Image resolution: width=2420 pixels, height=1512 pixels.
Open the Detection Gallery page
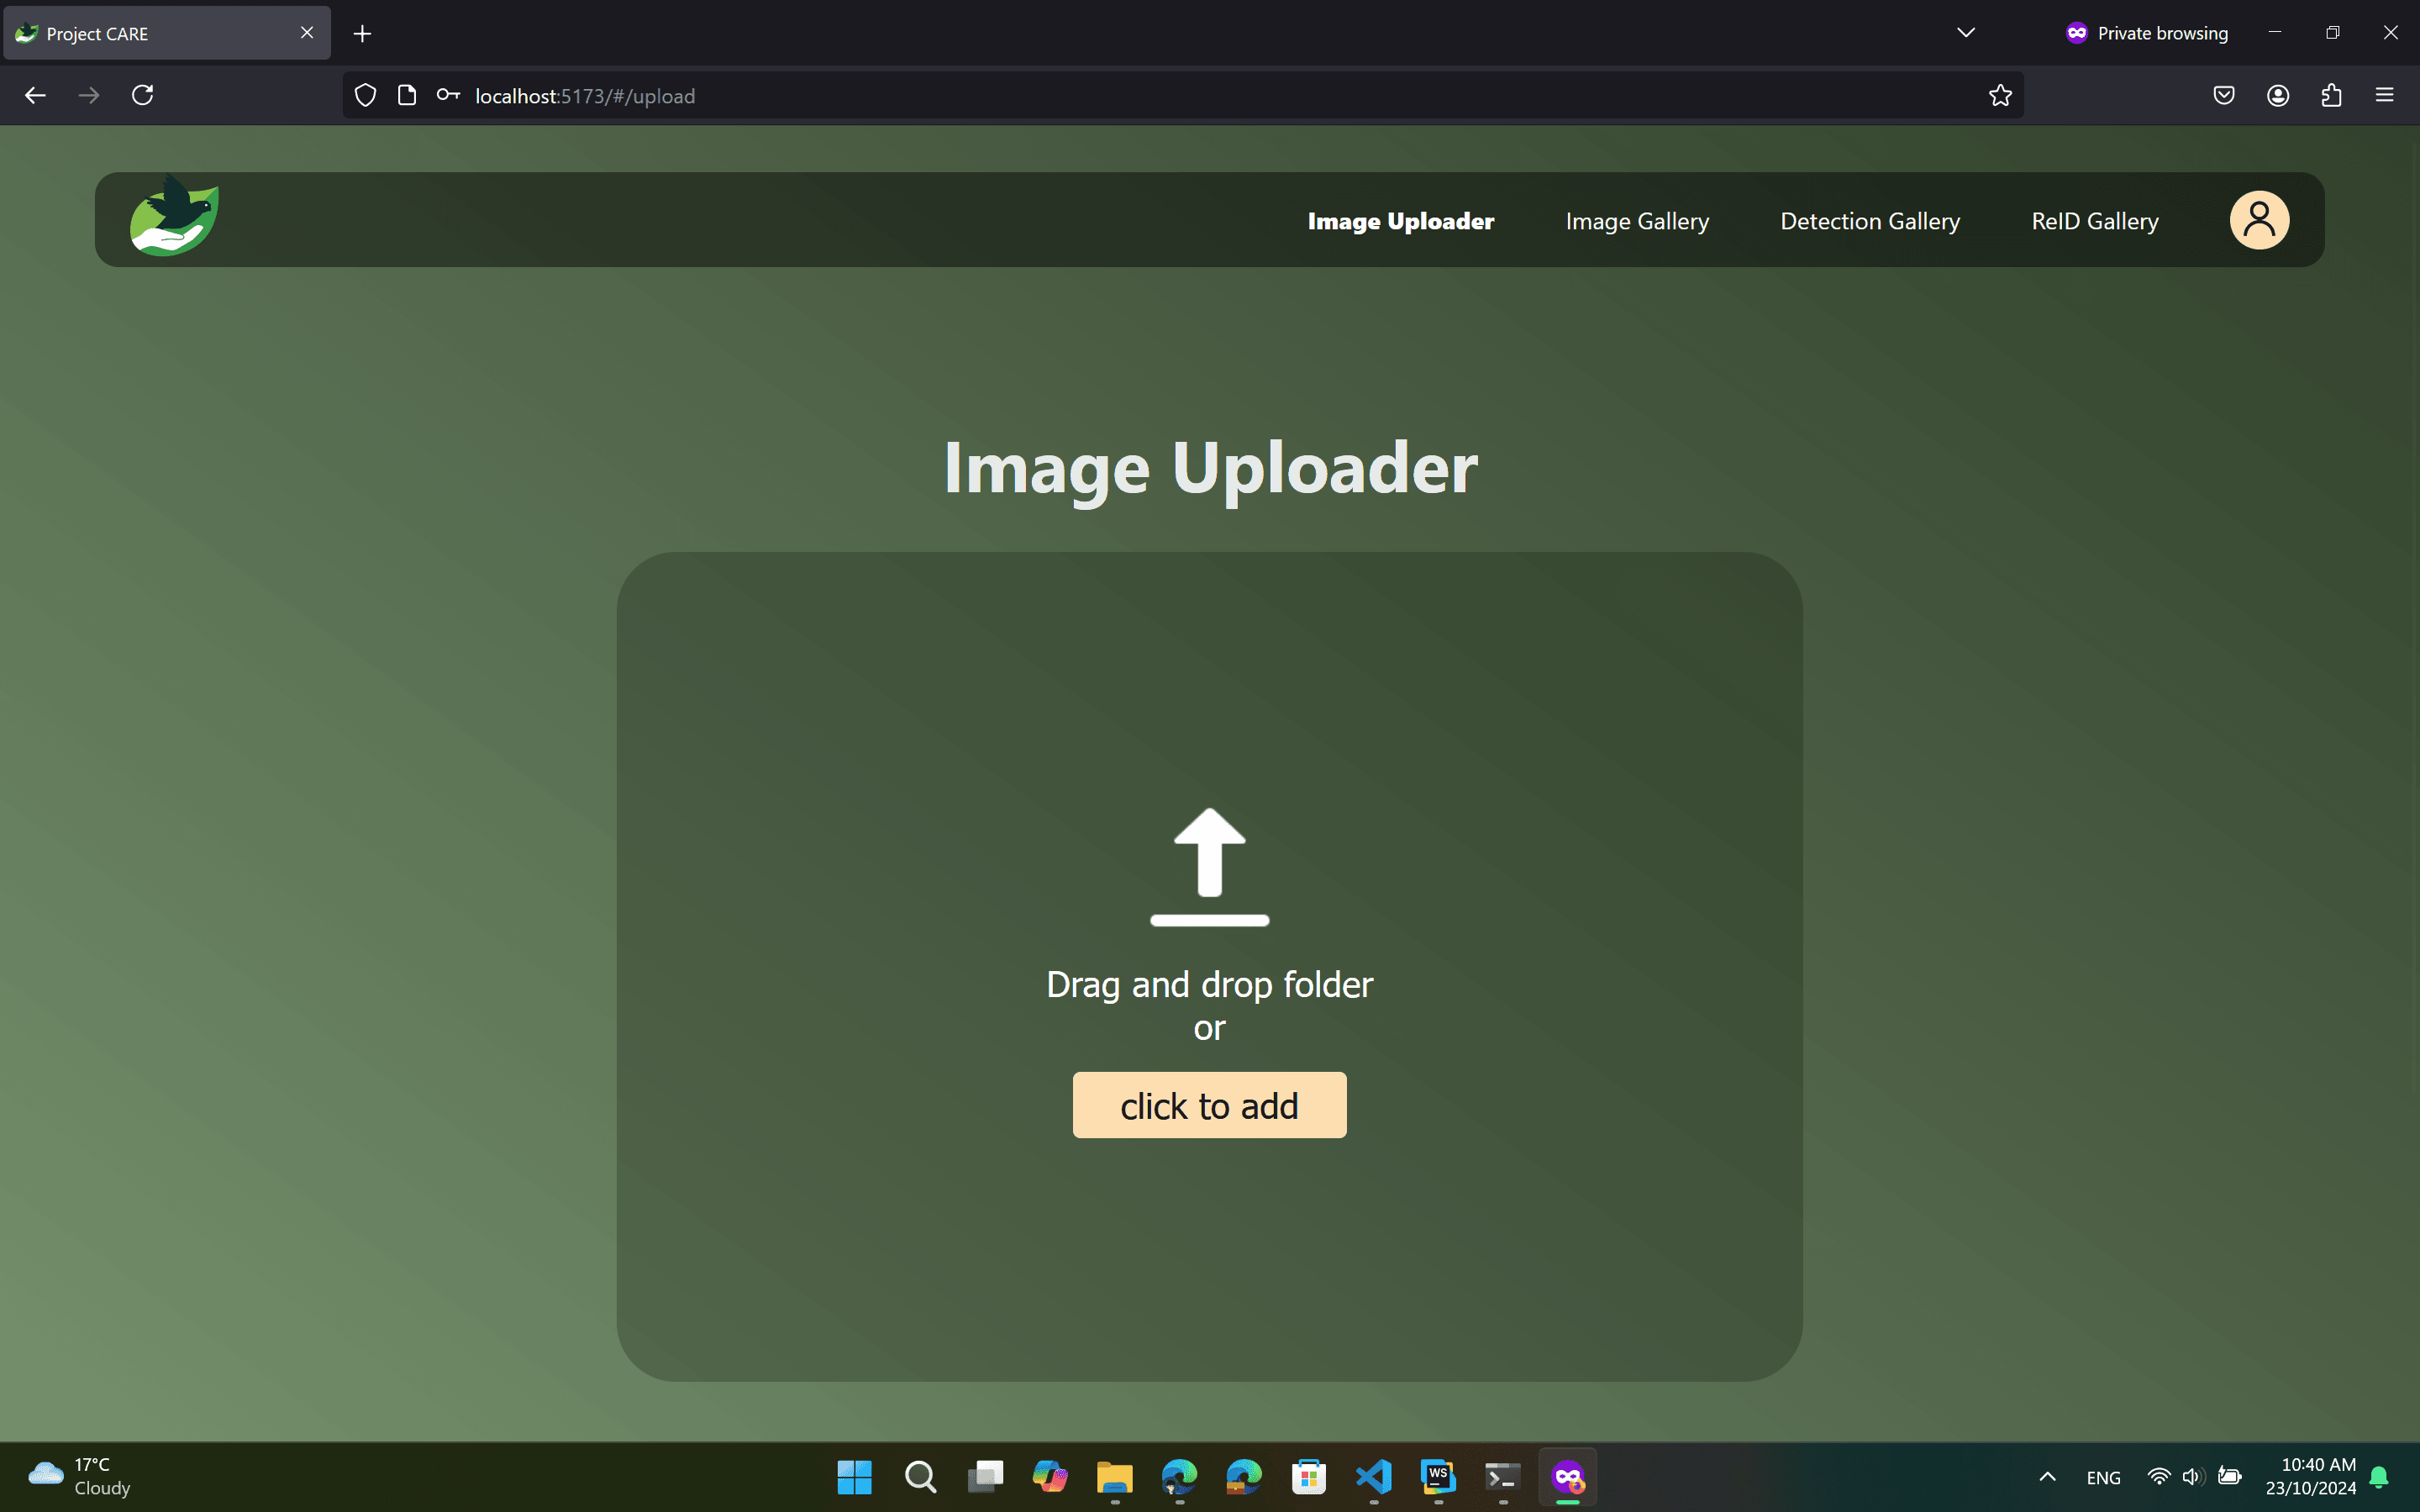pos(1869,221)
